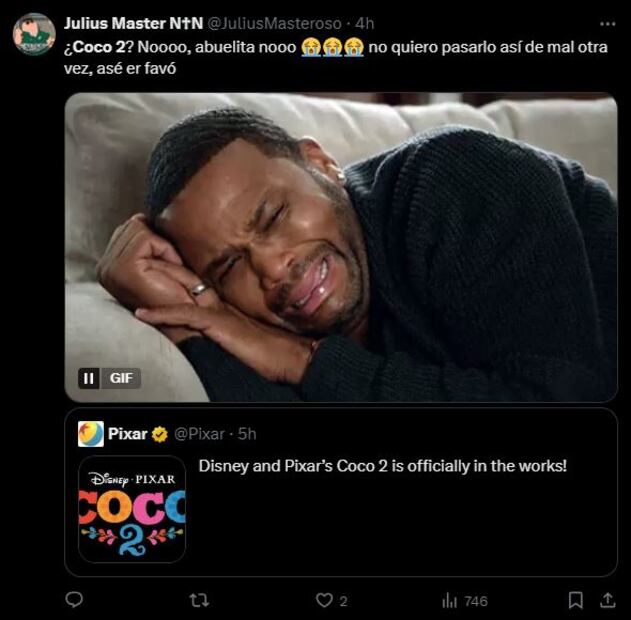Open the Pixar account name in quote
The width and height of the screenshot is (631, 620).
[128, 434]
